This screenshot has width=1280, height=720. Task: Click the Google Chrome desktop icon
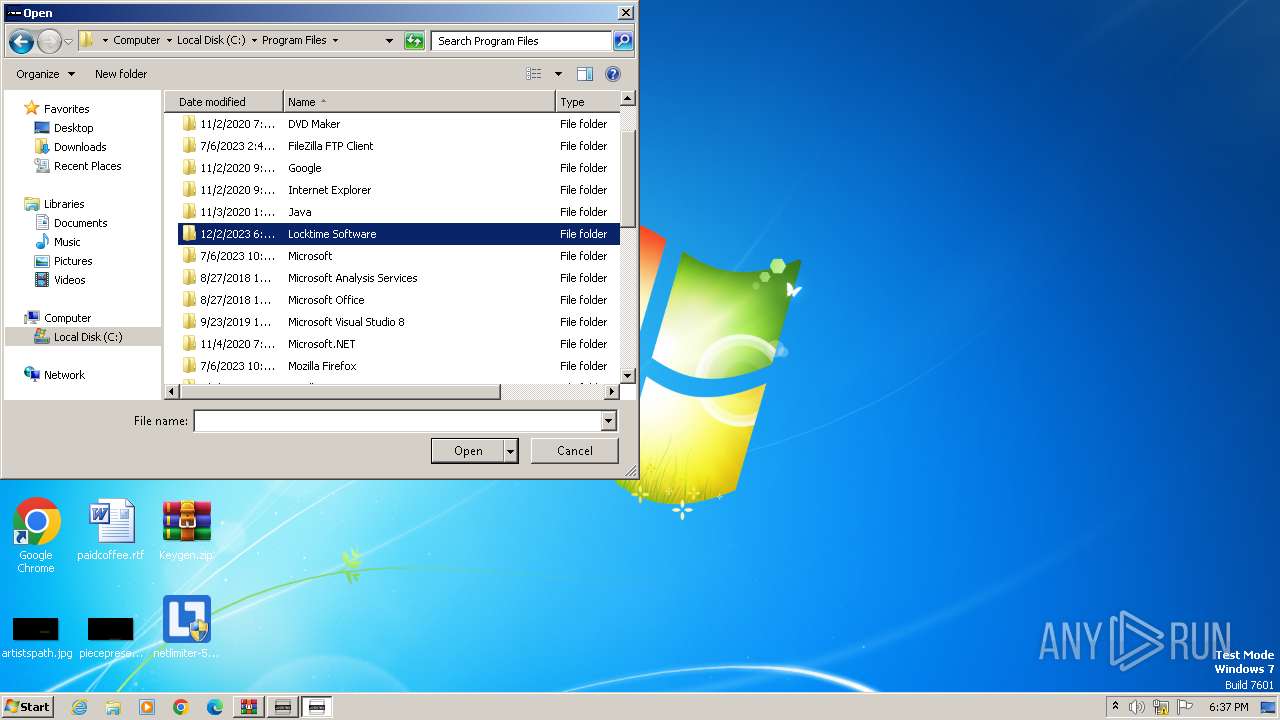pos(36,536)
